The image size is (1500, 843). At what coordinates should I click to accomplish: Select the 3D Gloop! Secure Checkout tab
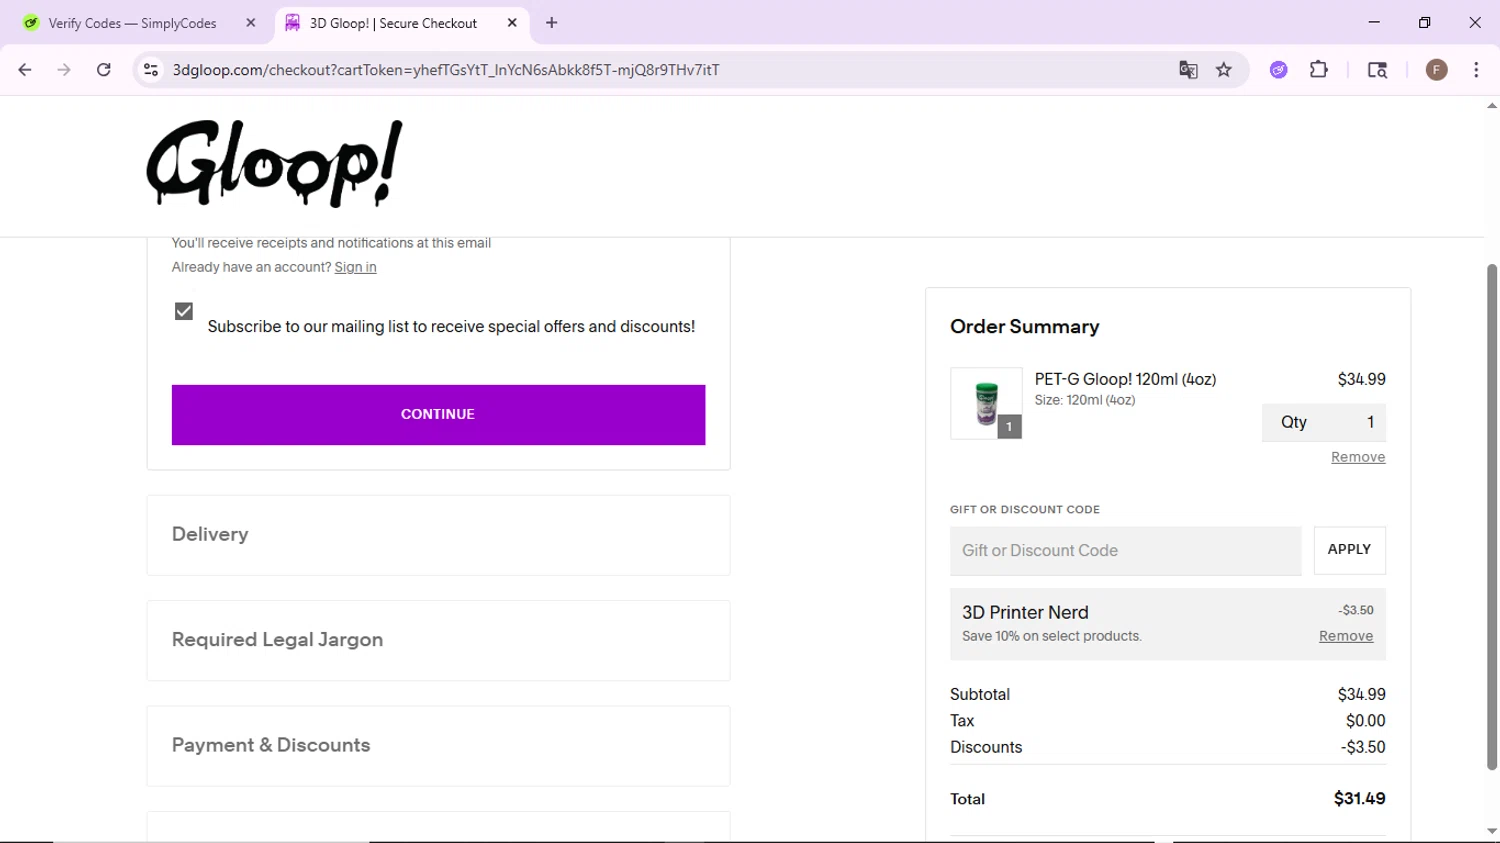click(x=393, y=23)
